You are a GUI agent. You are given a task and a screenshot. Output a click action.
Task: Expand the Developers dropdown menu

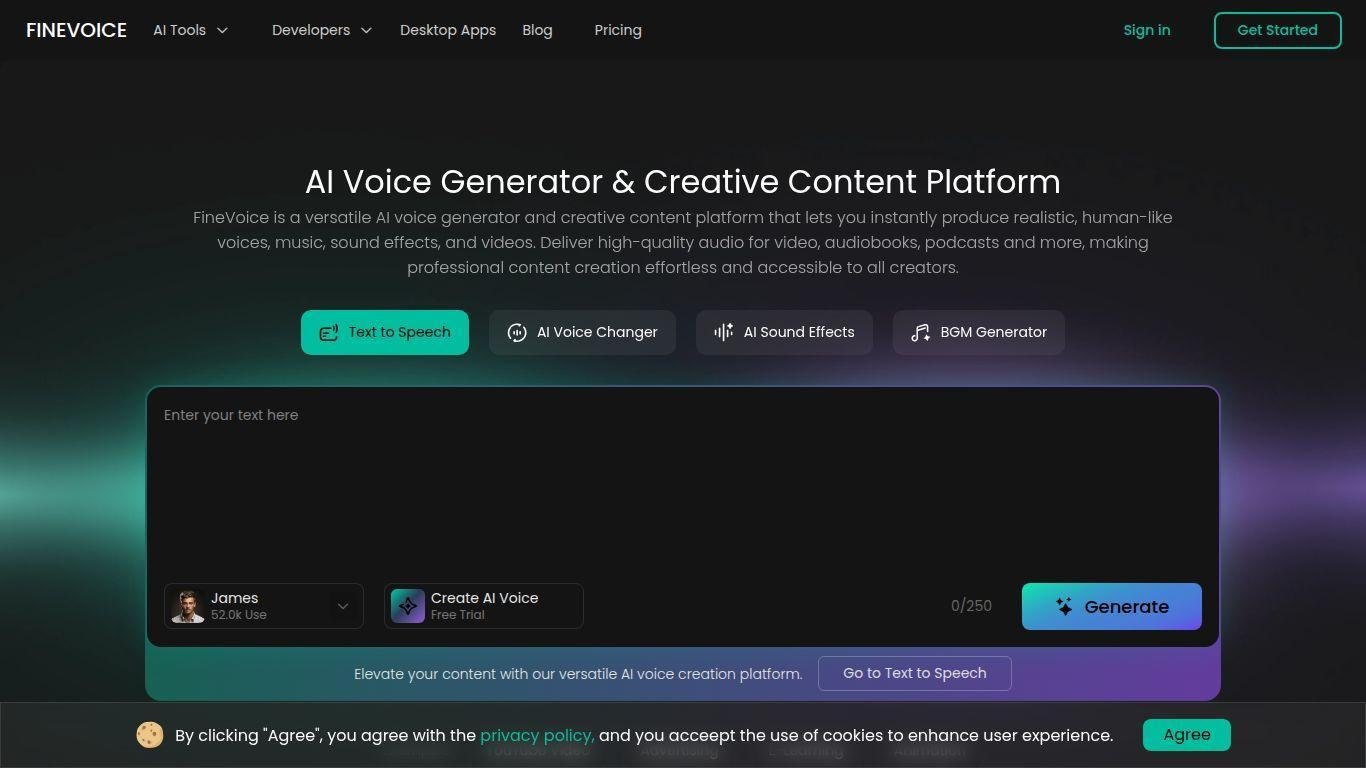(x=322, y=30)
